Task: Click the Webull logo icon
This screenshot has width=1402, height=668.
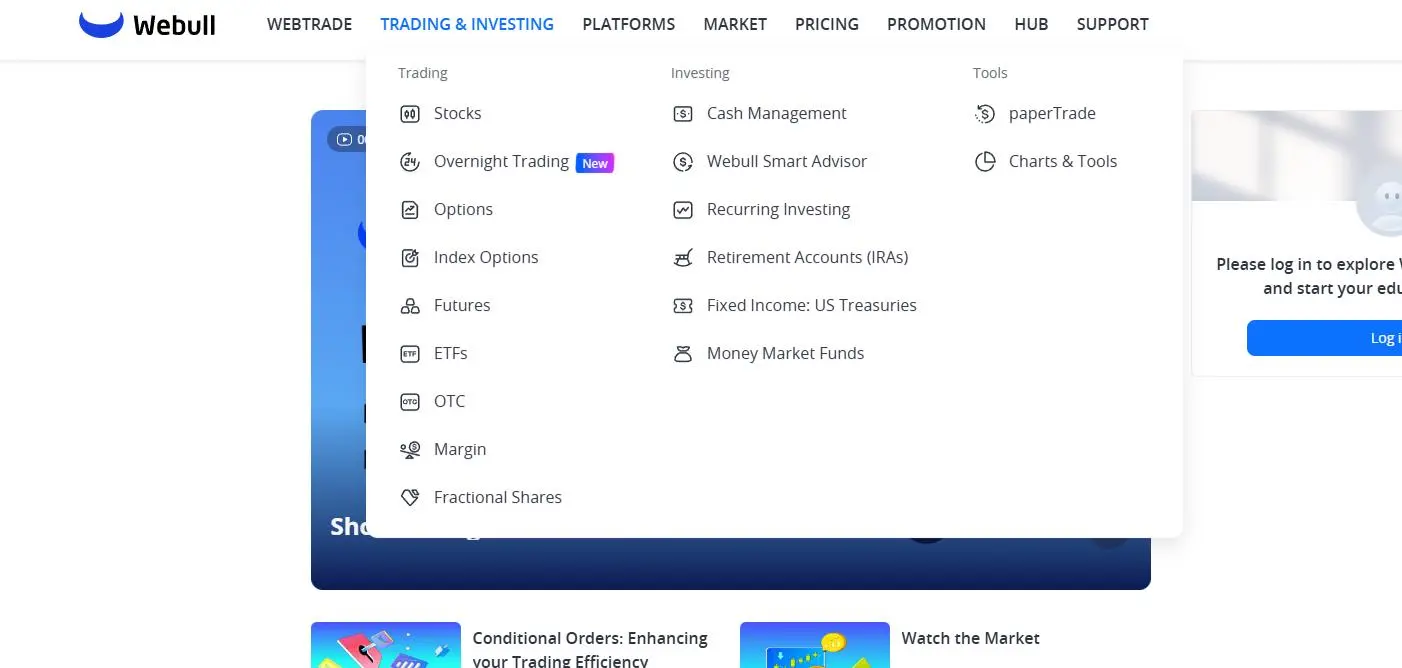Action: click(101, 24)
